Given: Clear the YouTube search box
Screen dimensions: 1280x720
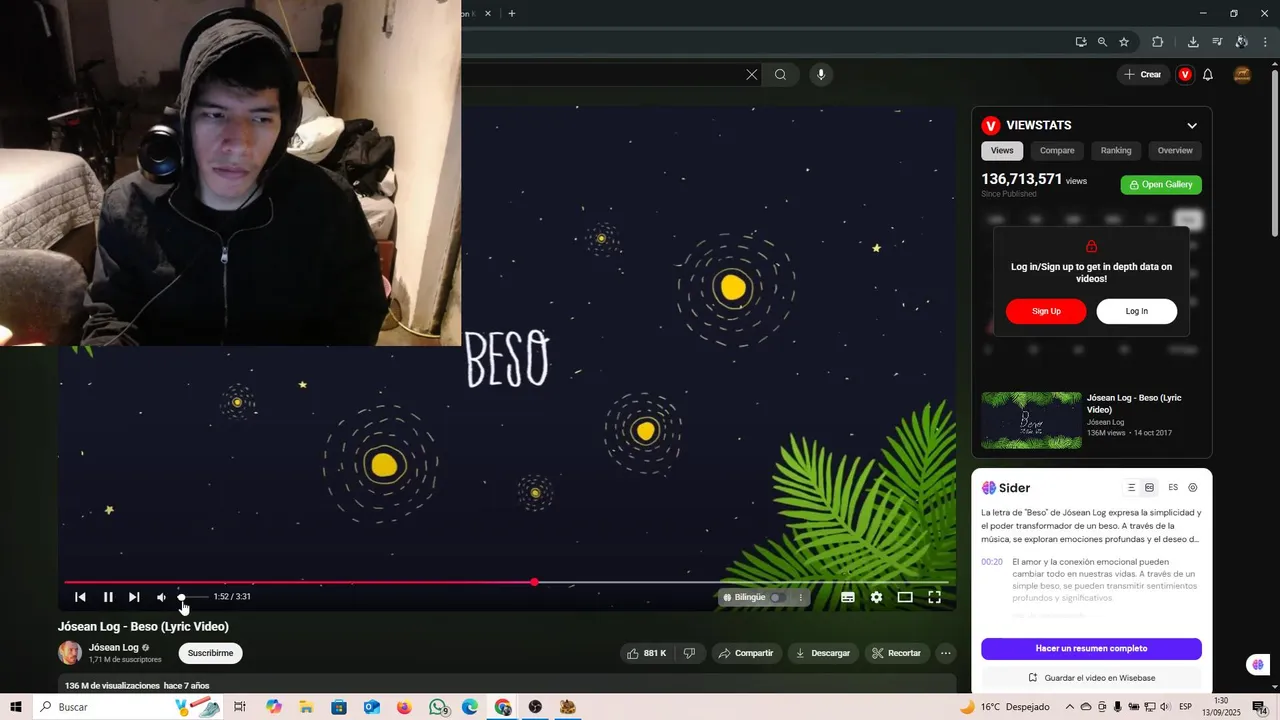Looking at the screenshot, I should tap(752, 74).
